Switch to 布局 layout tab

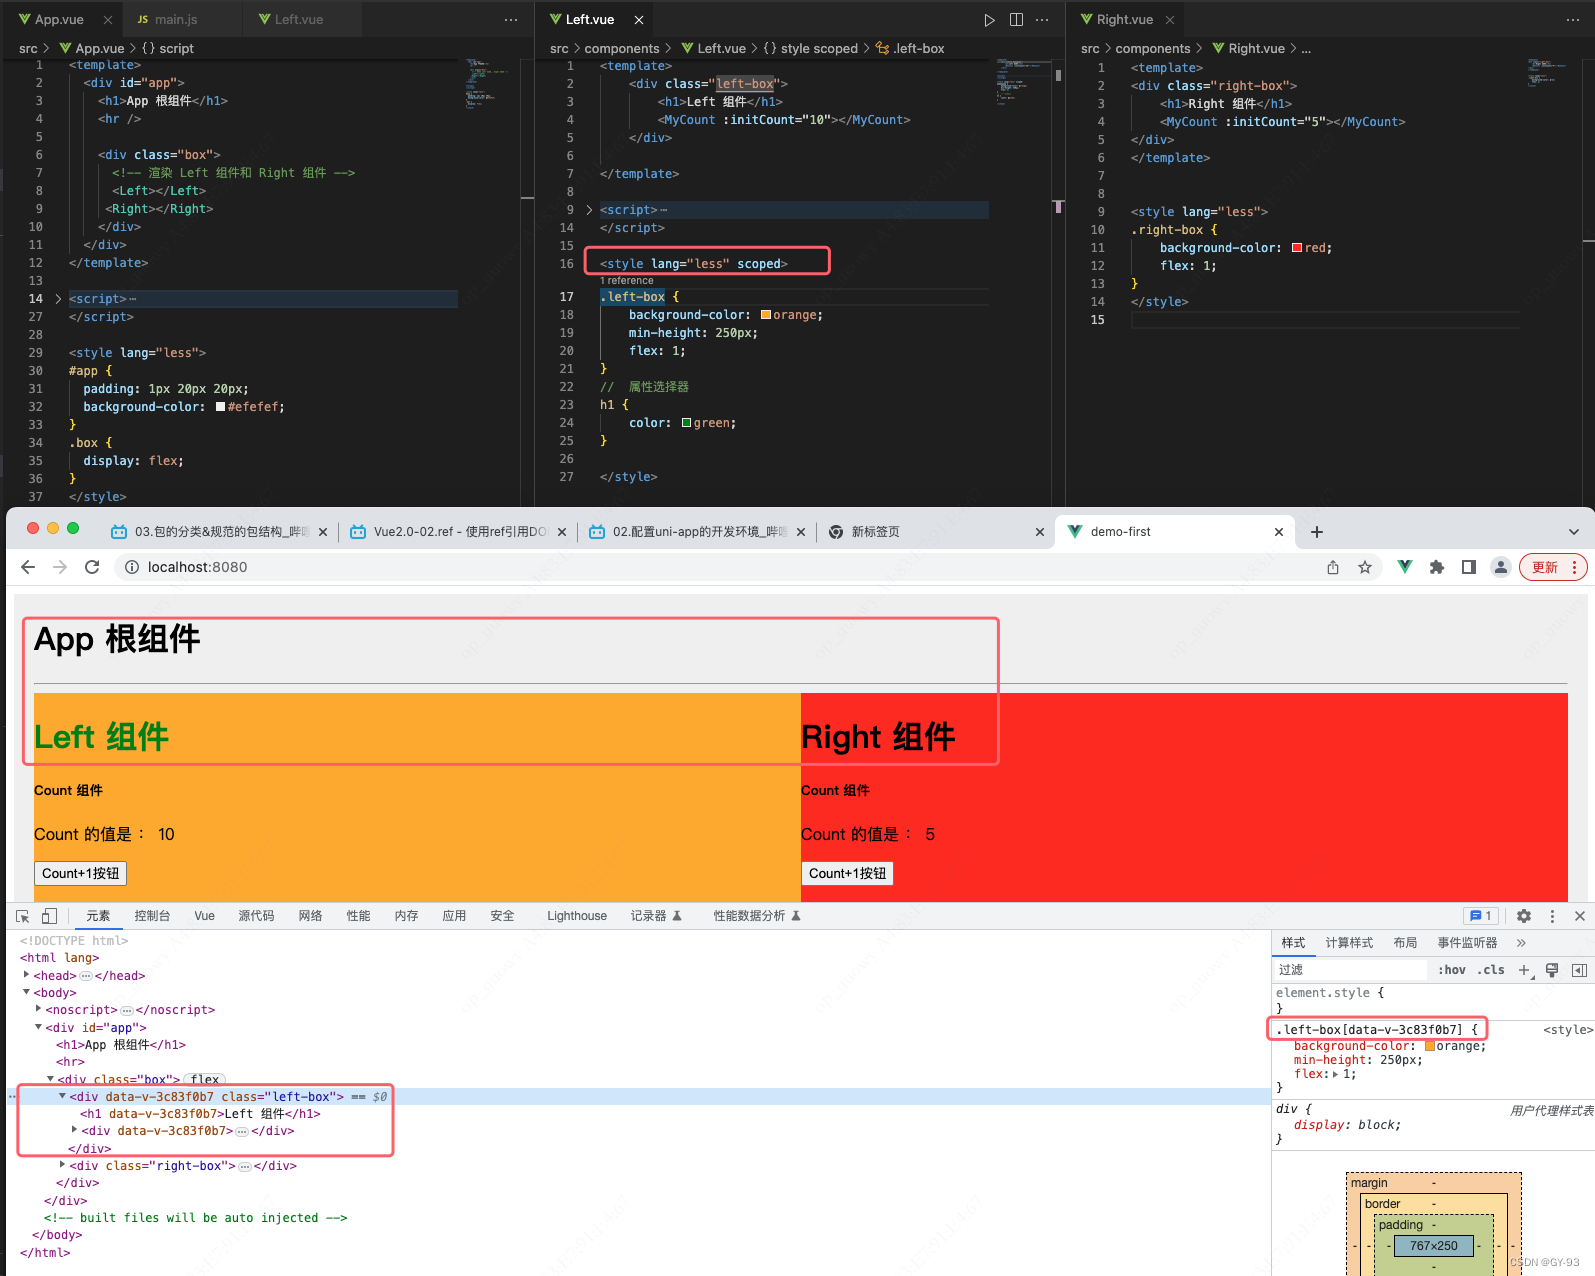[x=1405, y=943]
